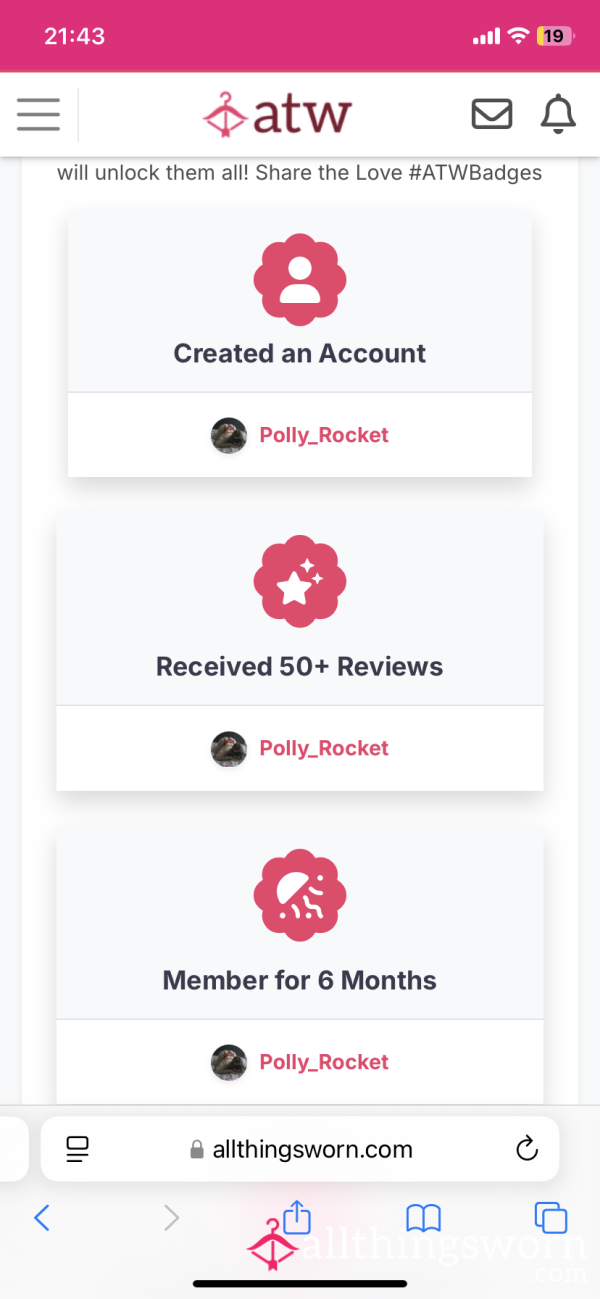600x1299 pixels.
Task: Open Polly_Rocket link under Member for 6 Months
Action: pyautogui.click(x=324, y=1062)
